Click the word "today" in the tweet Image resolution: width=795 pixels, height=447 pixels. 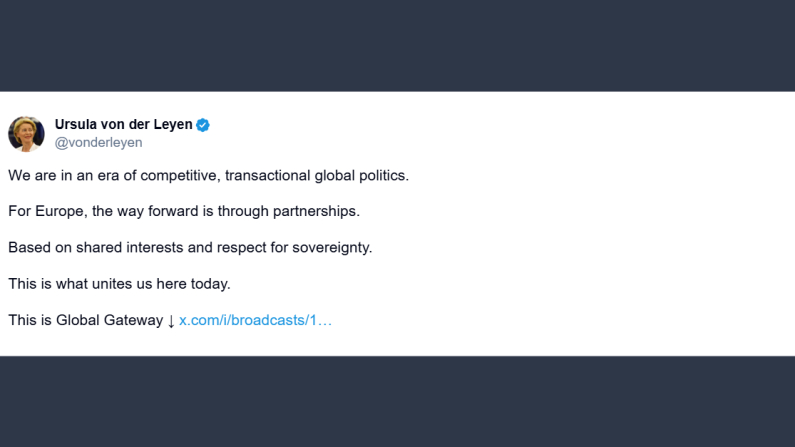click(209, 284)
